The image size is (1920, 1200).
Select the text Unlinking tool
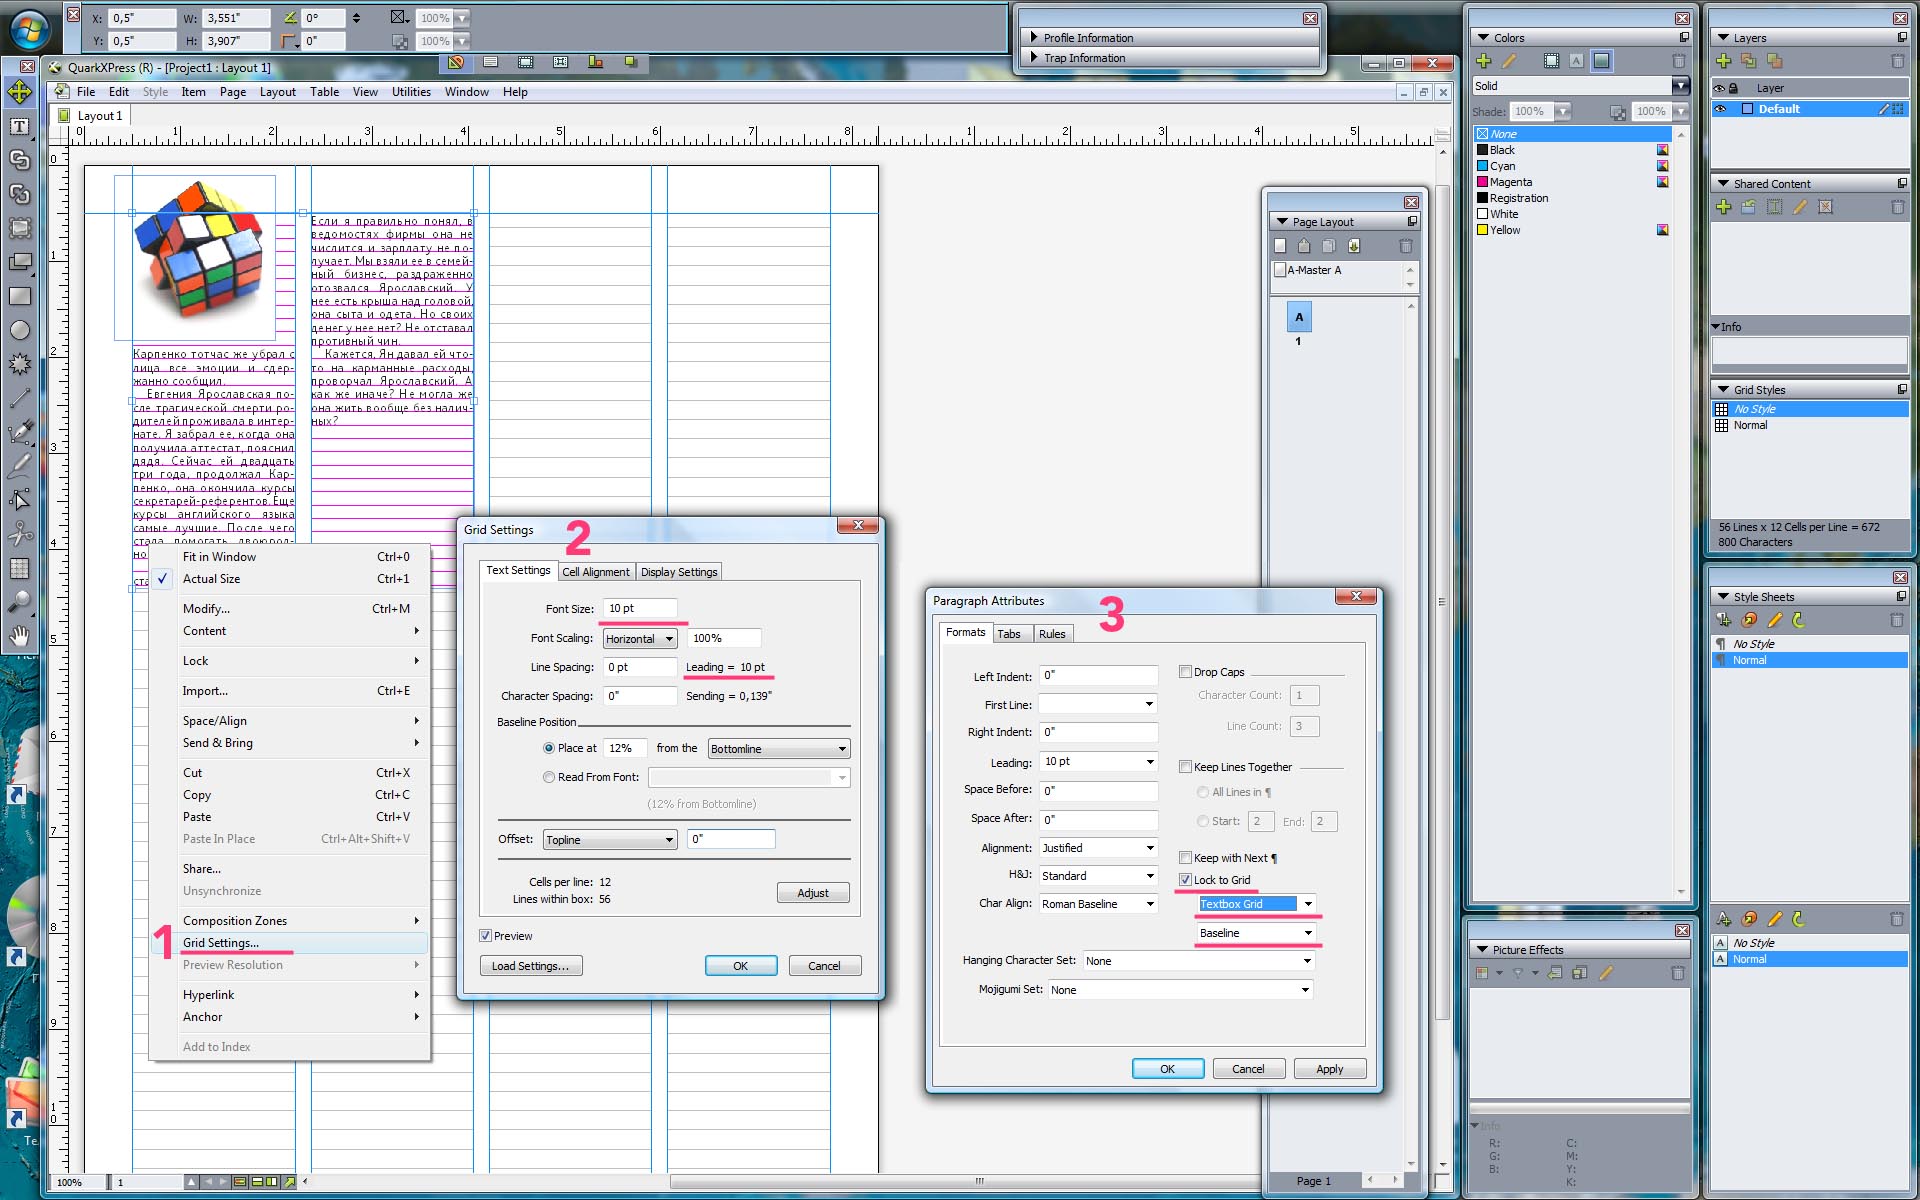[19, 194]
